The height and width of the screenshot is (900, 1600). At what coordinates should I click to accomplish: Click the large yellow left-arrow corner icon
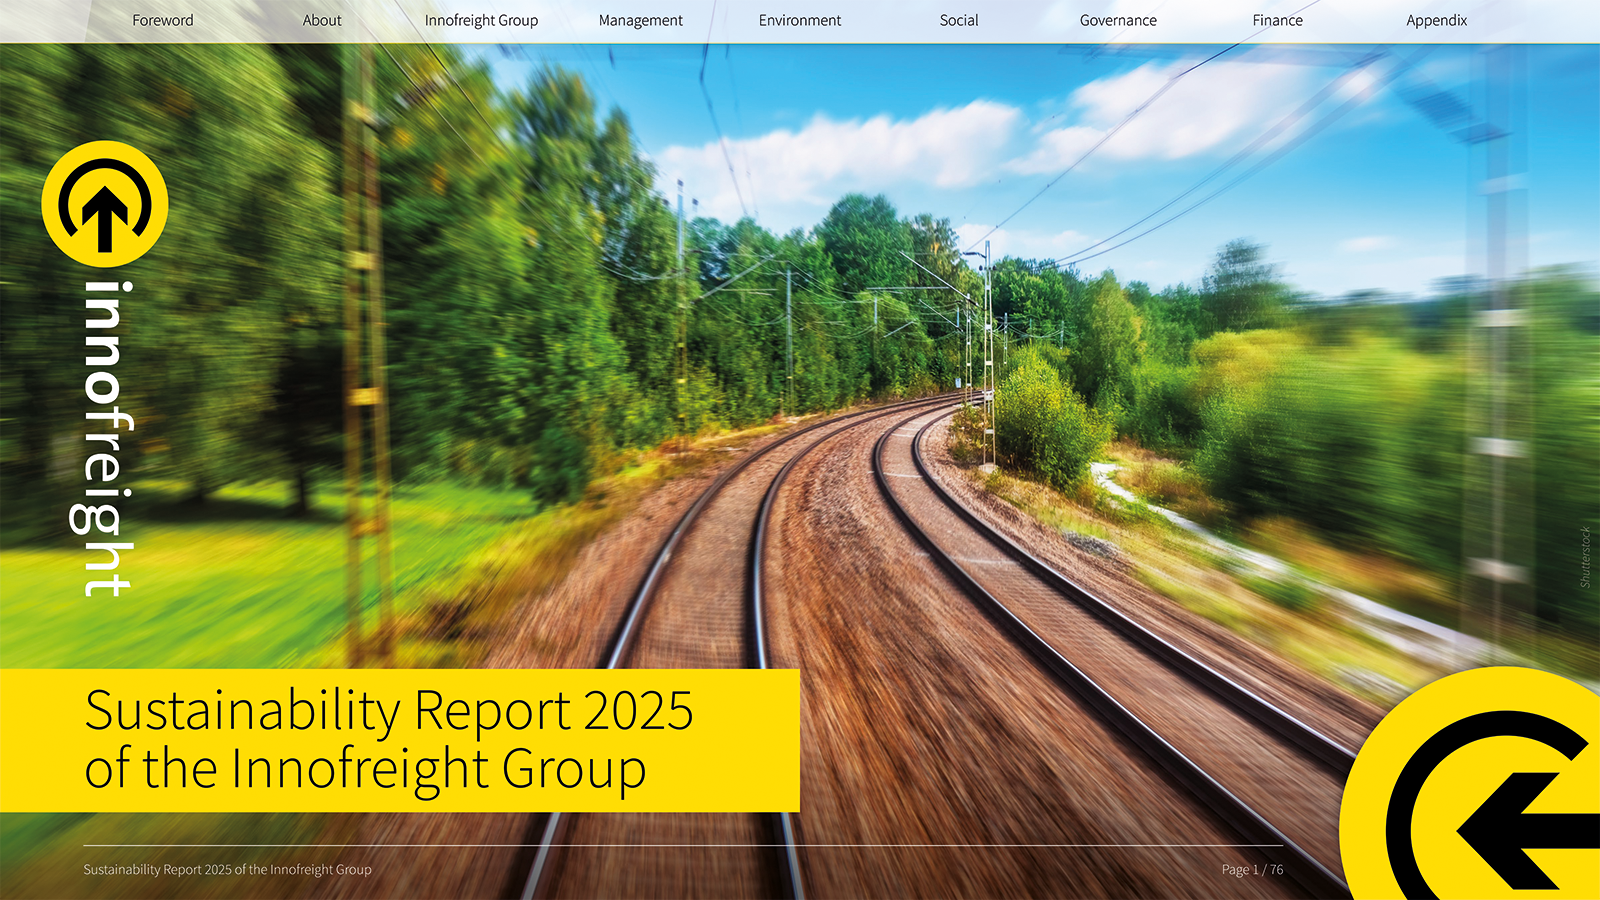point(1470,784)
